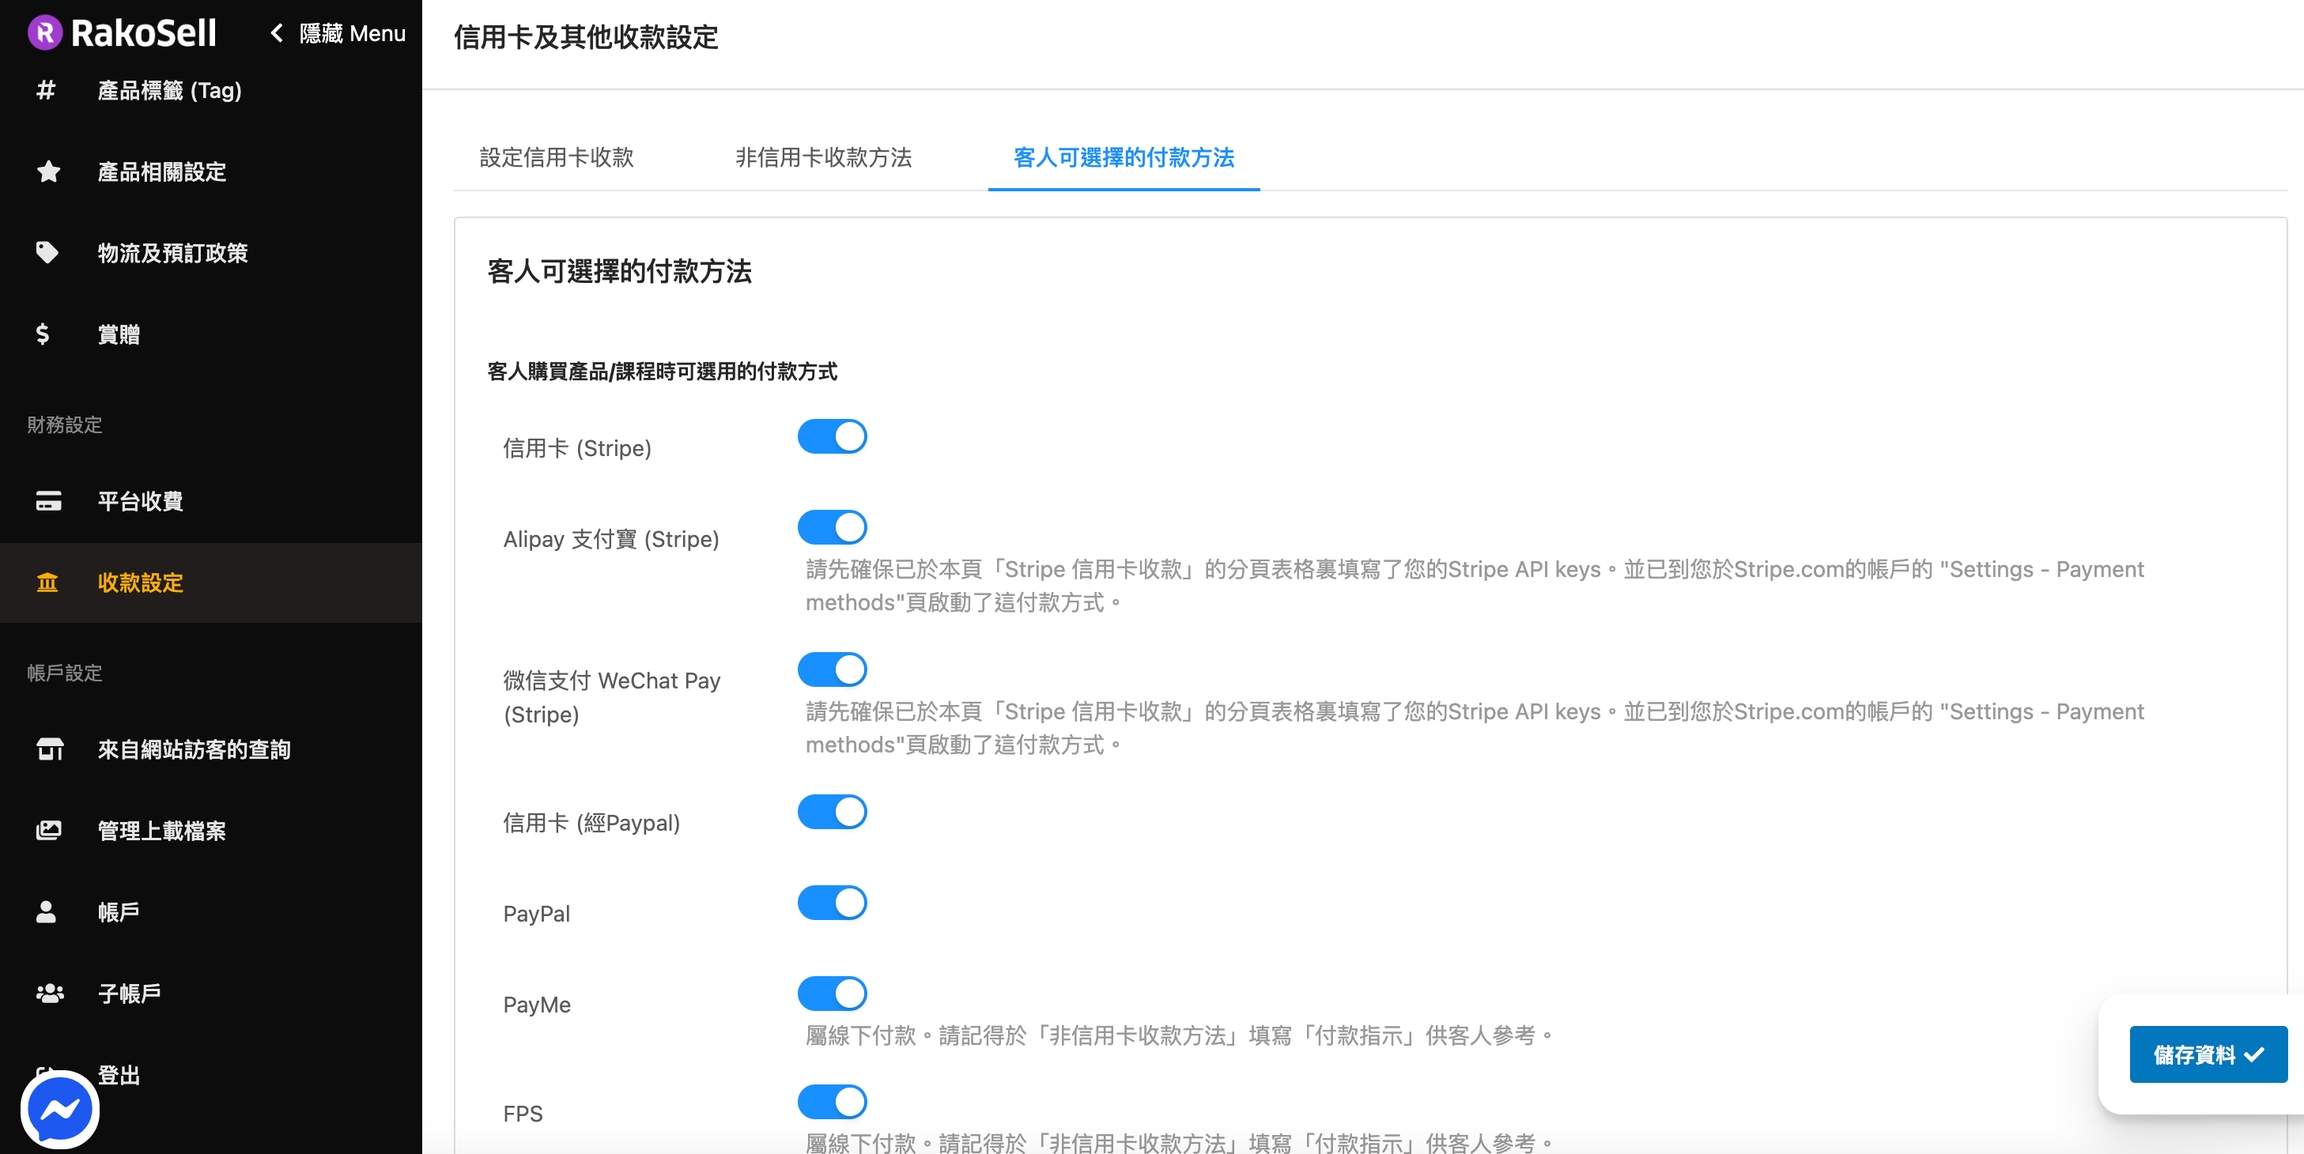Turn off the Alipay 支付寶 toggle
The width and height of the screenshot is (2304, 1154).
click(832, 528)
